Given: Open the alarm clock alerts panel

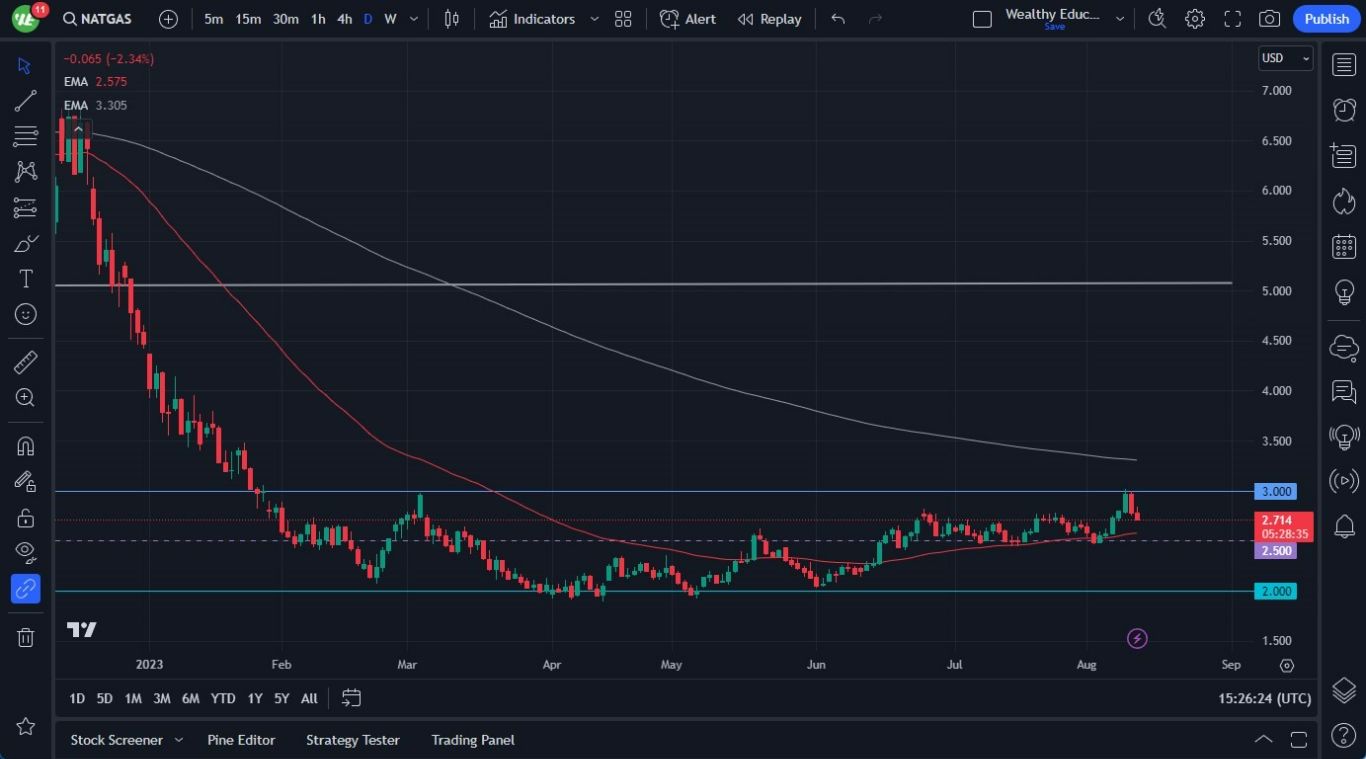Looking at the screenshot, I should tap(1344, 110).
